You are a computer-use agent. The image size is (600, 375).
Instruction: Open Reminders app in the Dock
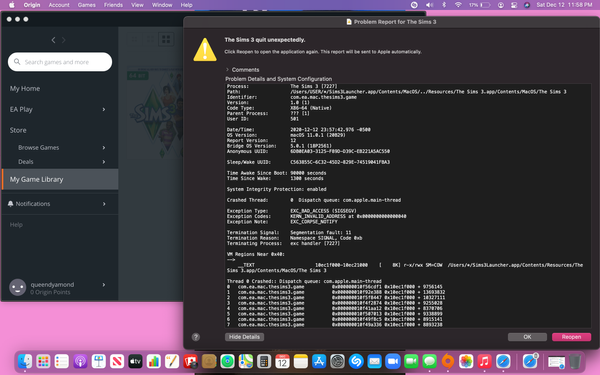[62, 361]
